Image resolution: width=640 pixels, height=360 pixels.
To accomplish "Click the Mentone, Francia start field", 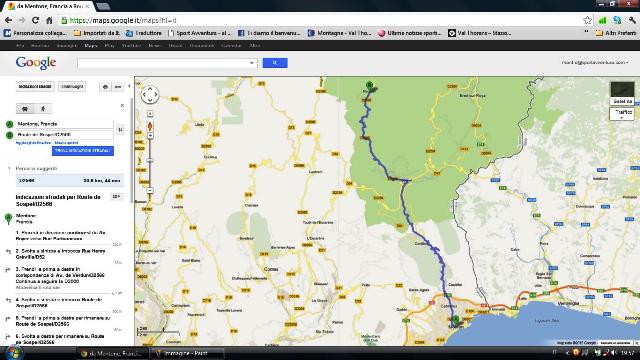I will 64,124.
